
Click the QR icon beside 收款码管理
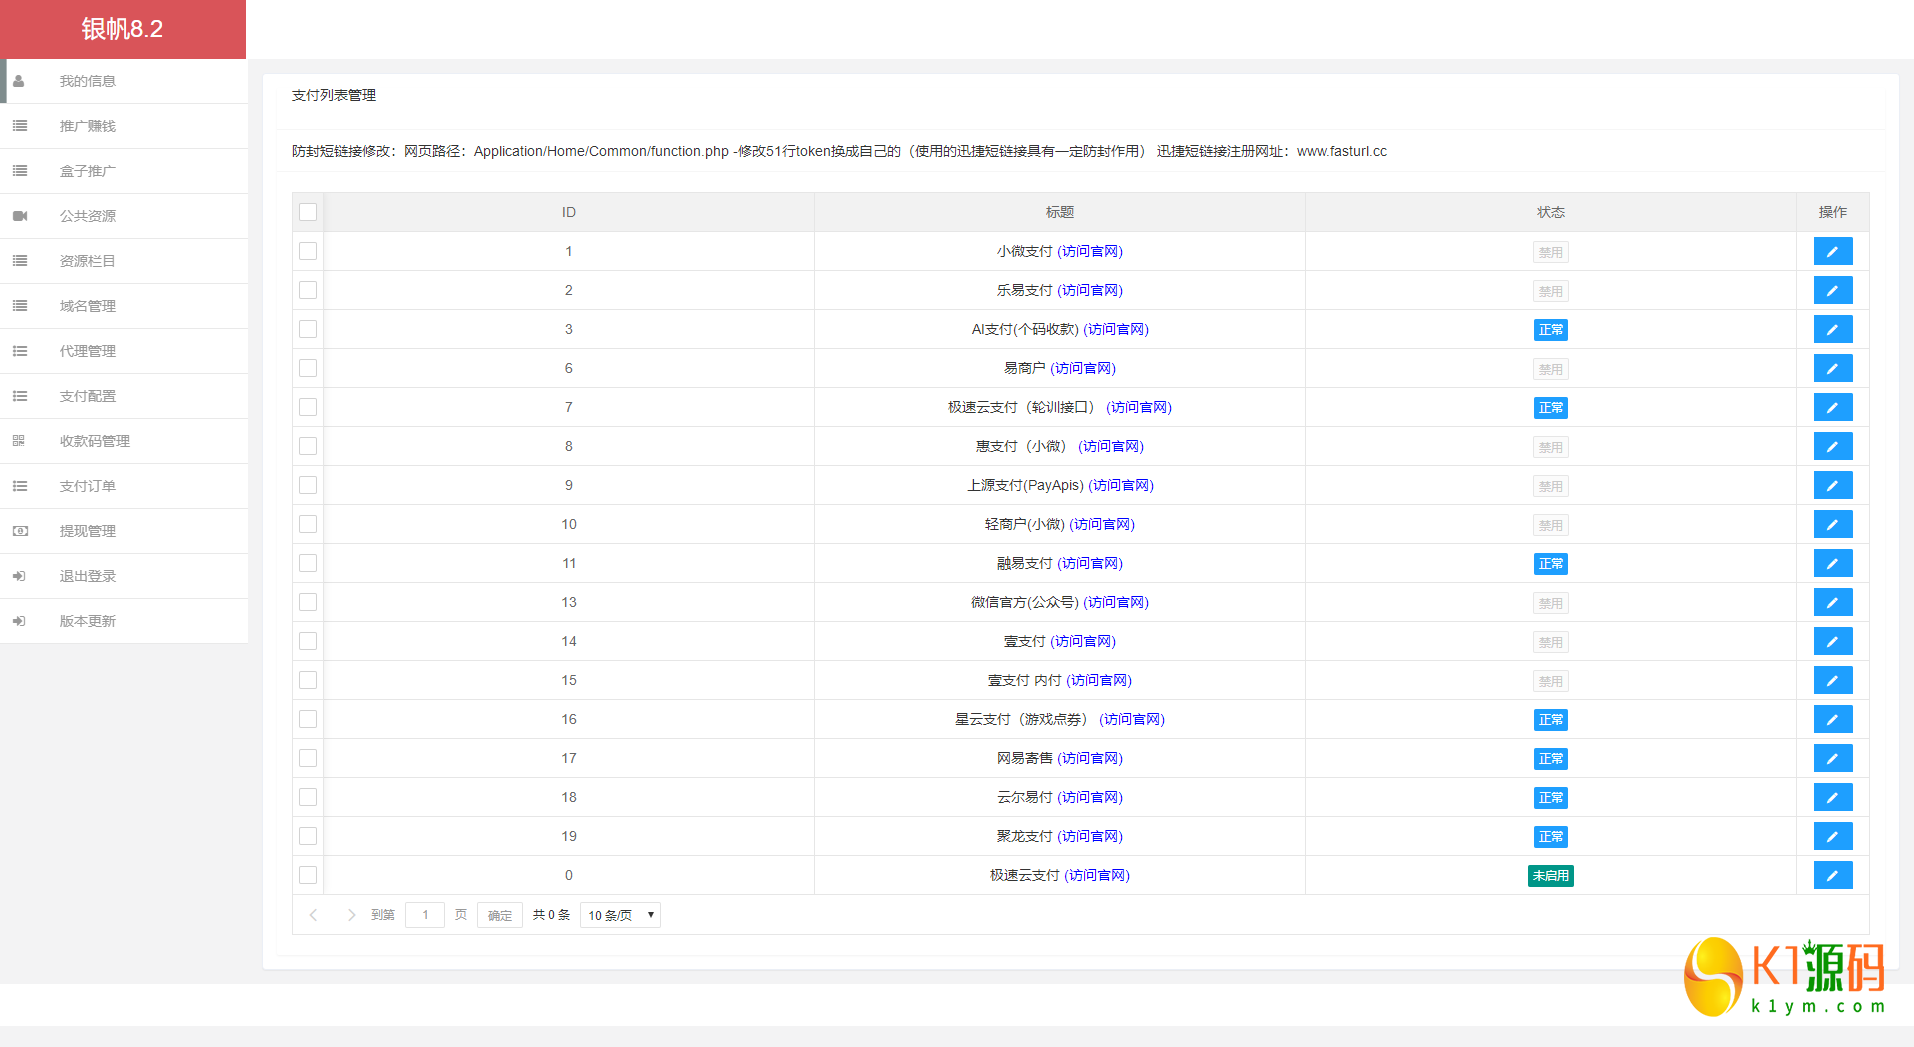[19, 441]
